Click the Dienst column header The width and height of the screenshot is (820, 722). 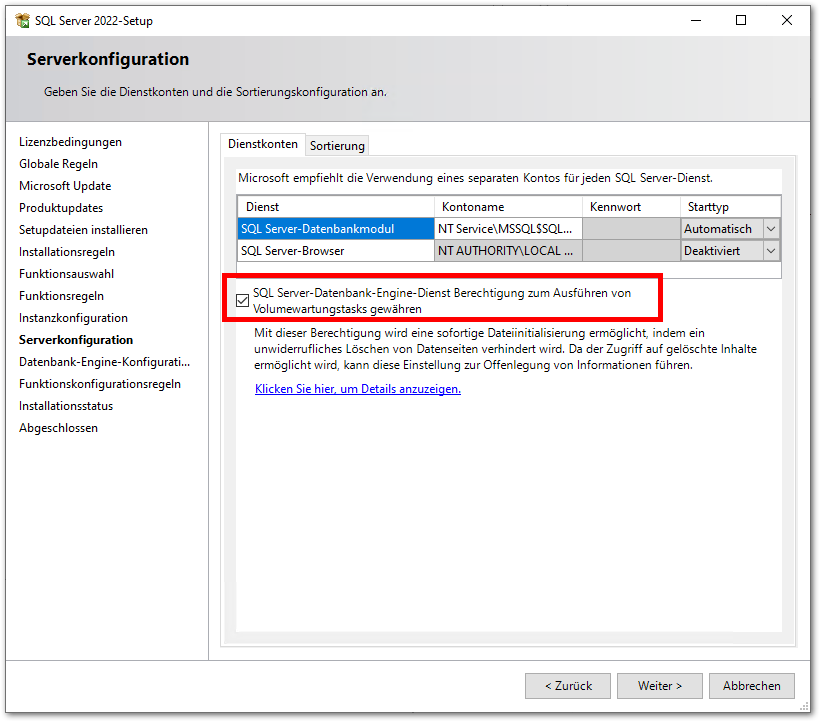coord(335,207)
